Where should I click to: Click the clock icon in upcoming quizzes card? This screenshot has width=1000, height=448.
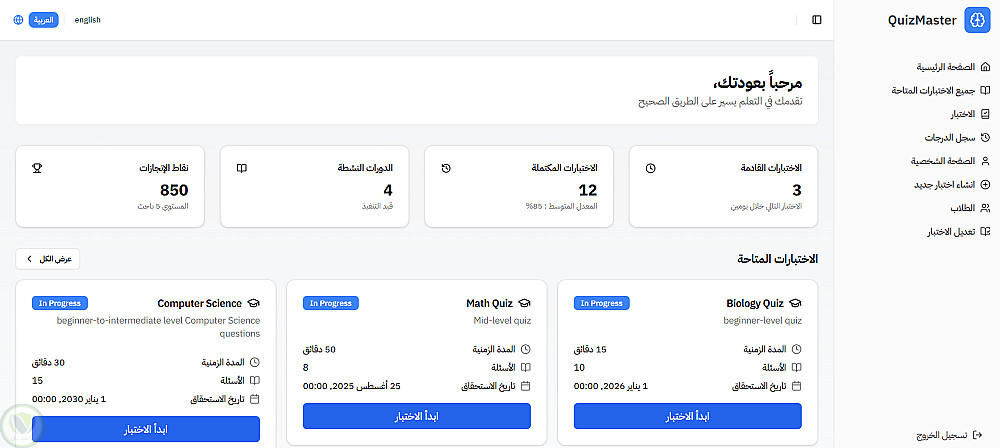(651, 168)
